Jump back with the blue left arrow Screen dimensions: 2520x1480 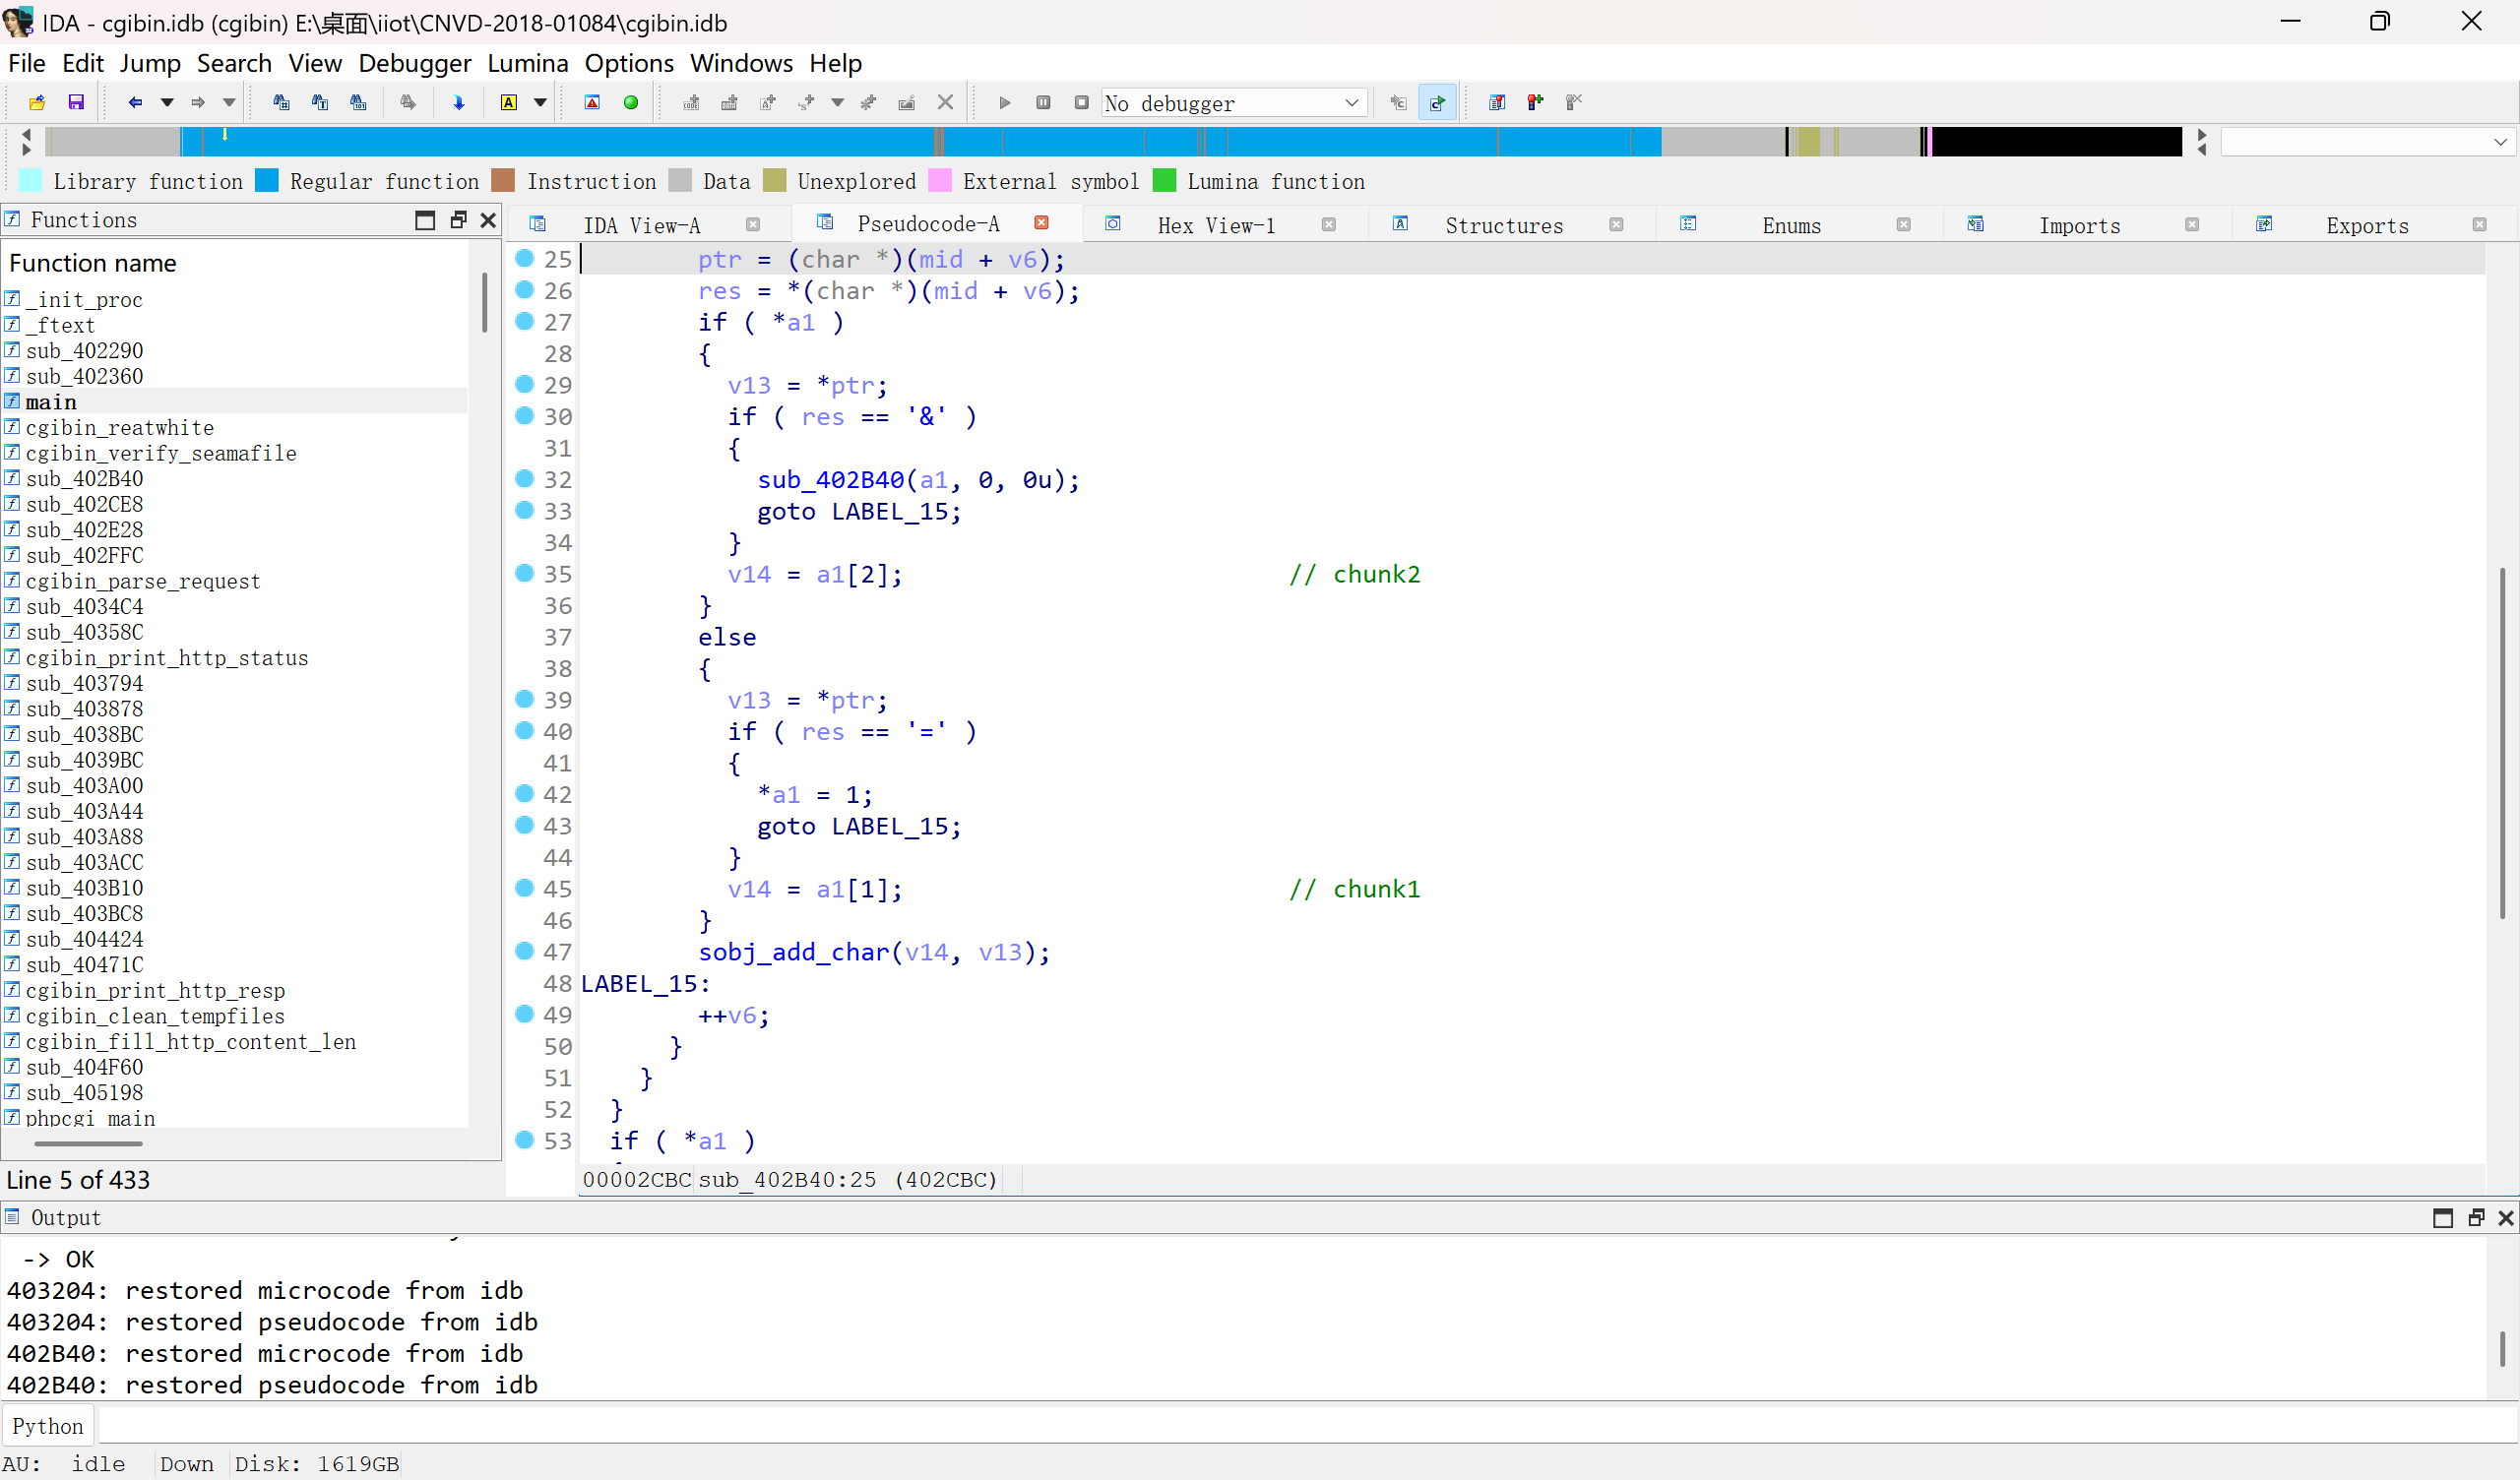[135, 102]
